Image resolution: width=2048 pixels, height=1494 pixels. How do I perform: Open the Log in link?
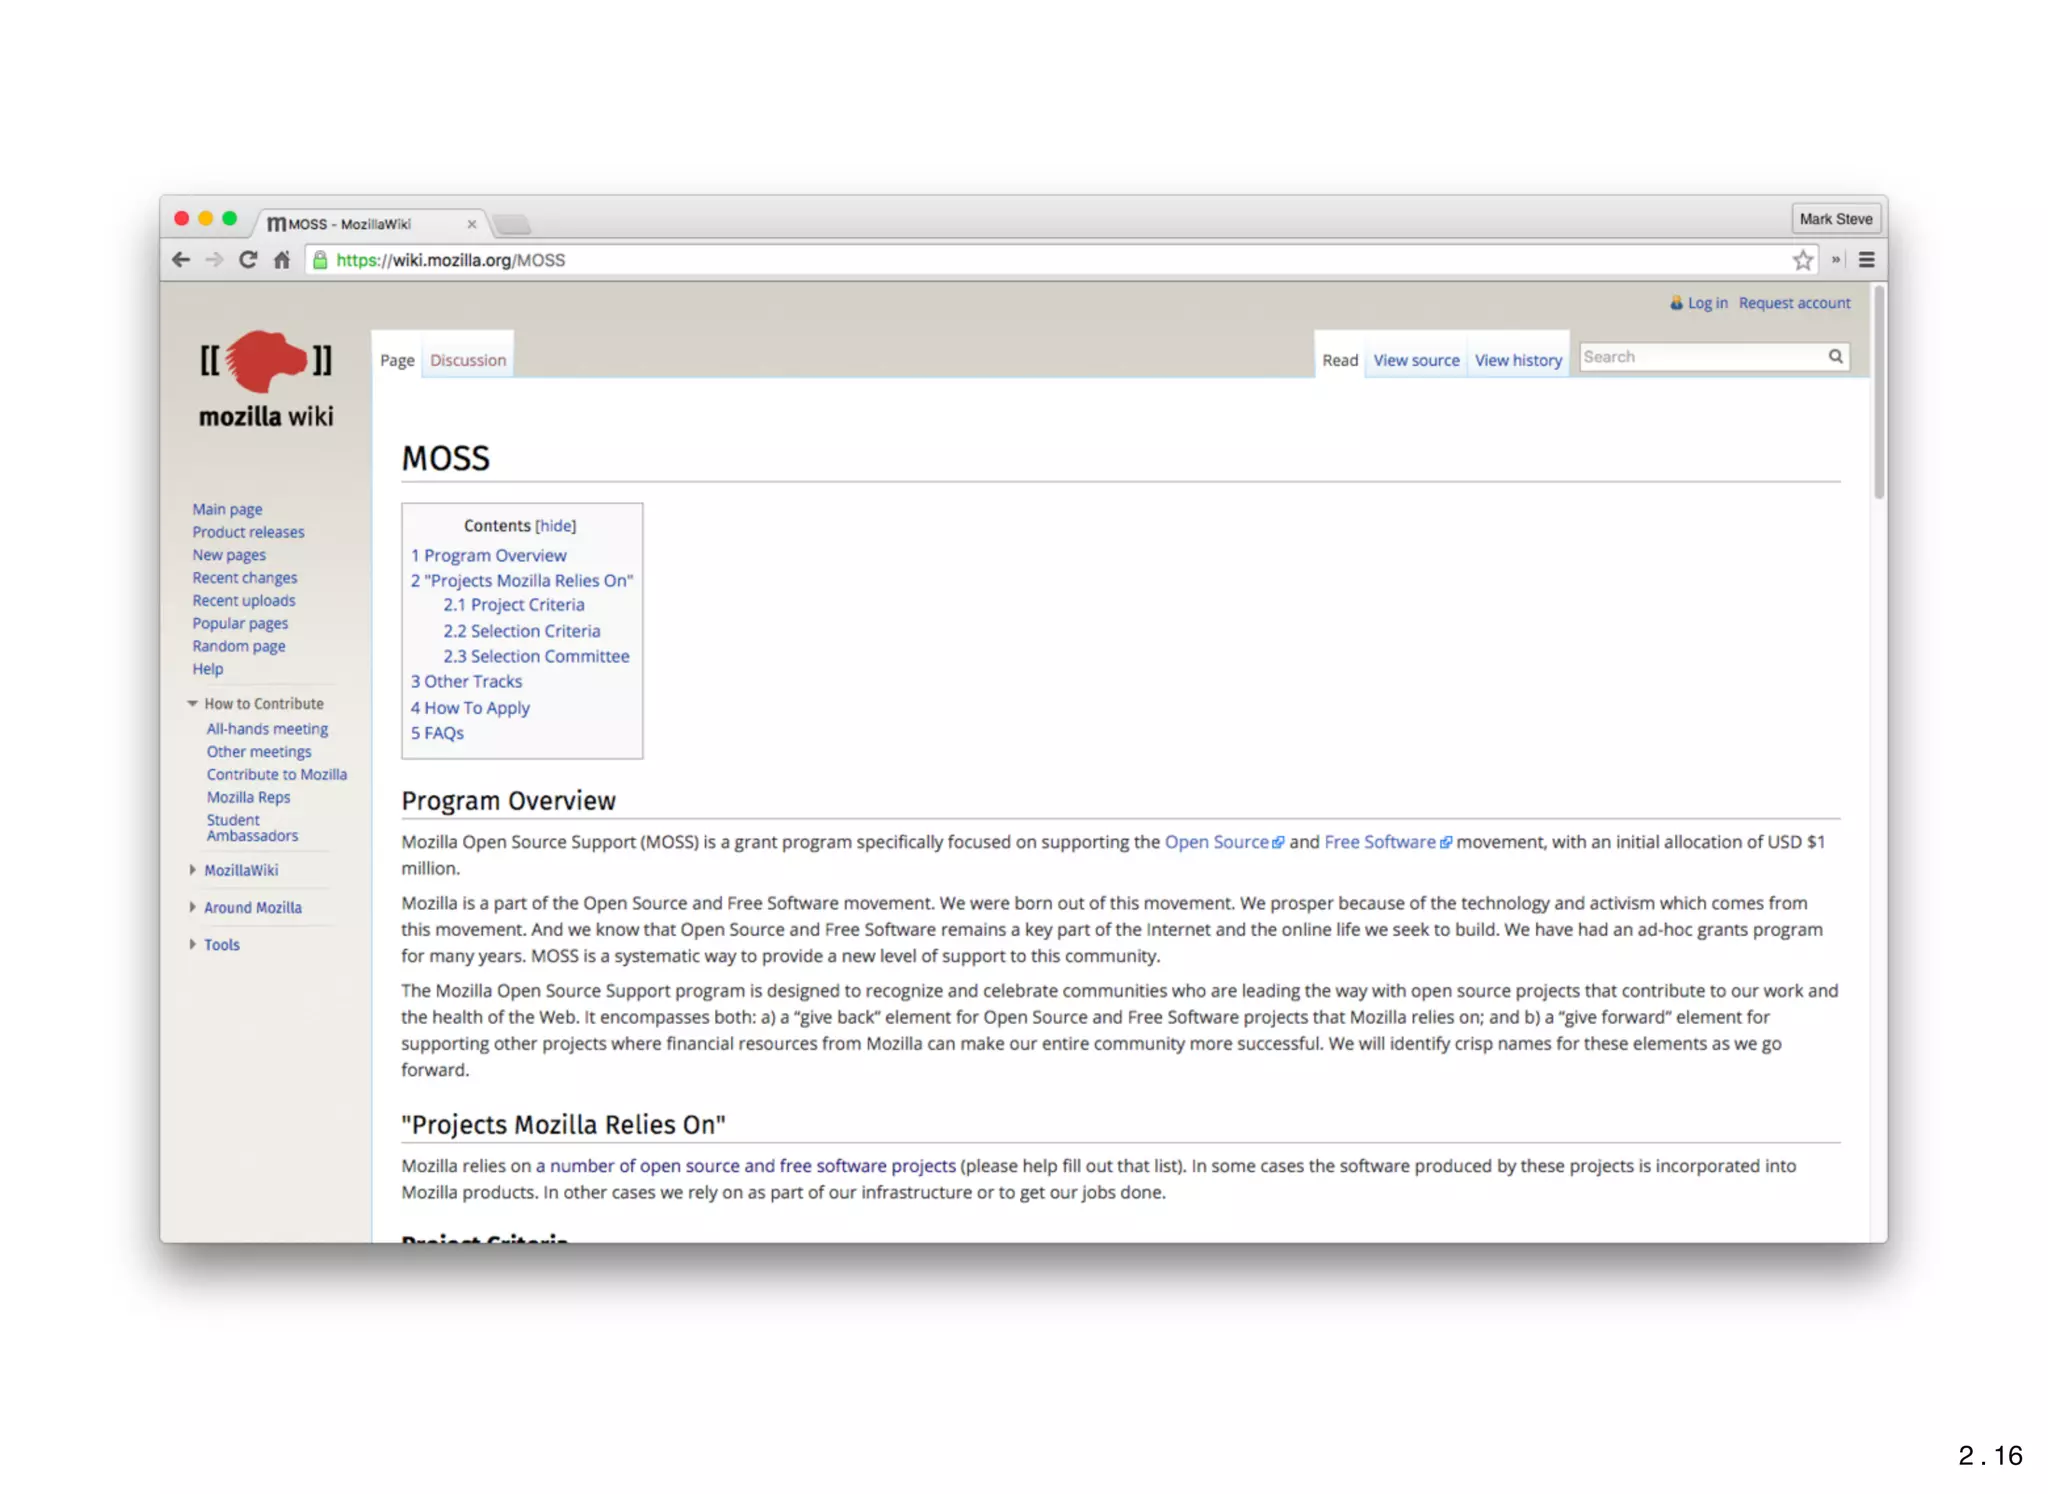(1707, 303)
